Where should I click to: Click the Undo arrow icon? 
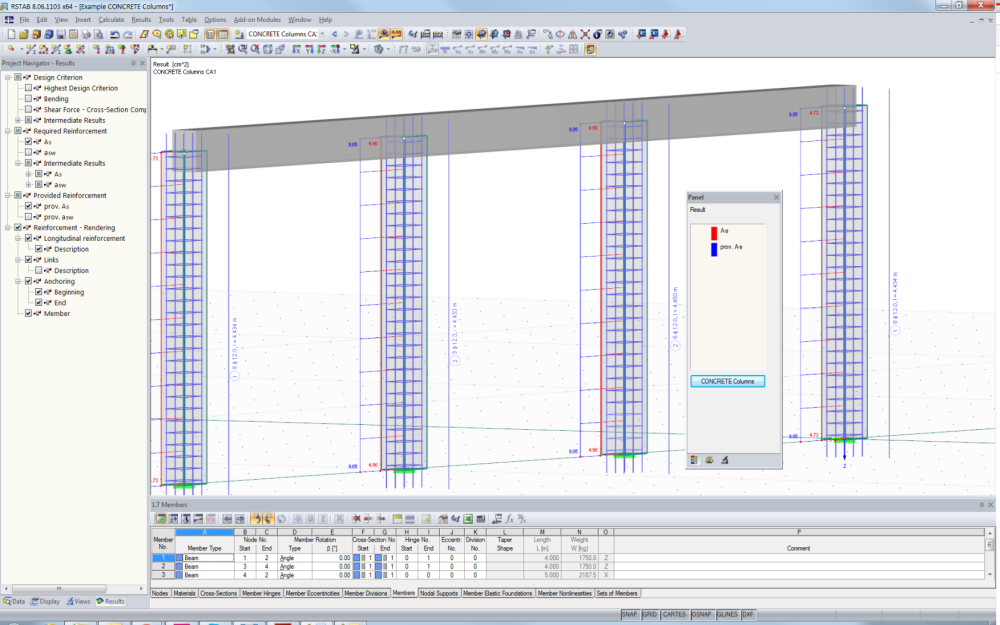[x=115, y=34]
